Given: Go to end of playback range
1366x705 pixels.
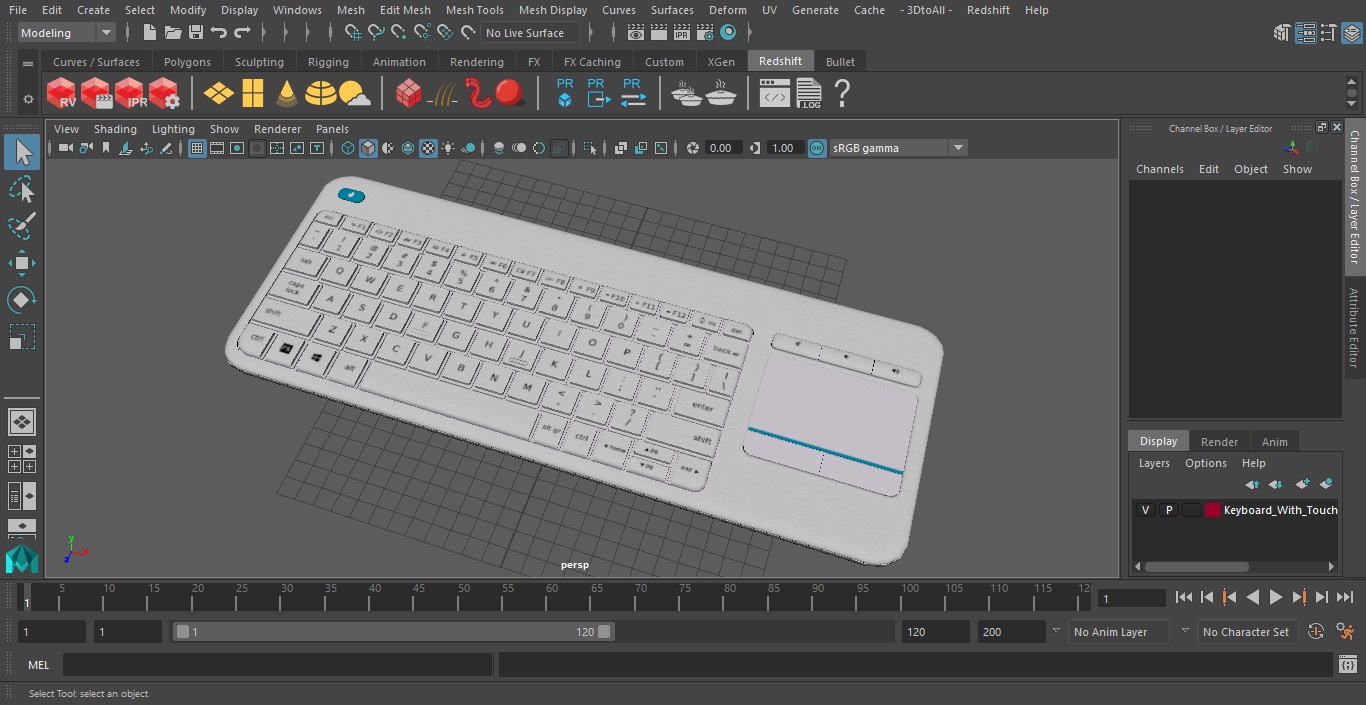Looking at the screenshot, I should 1344,597.
